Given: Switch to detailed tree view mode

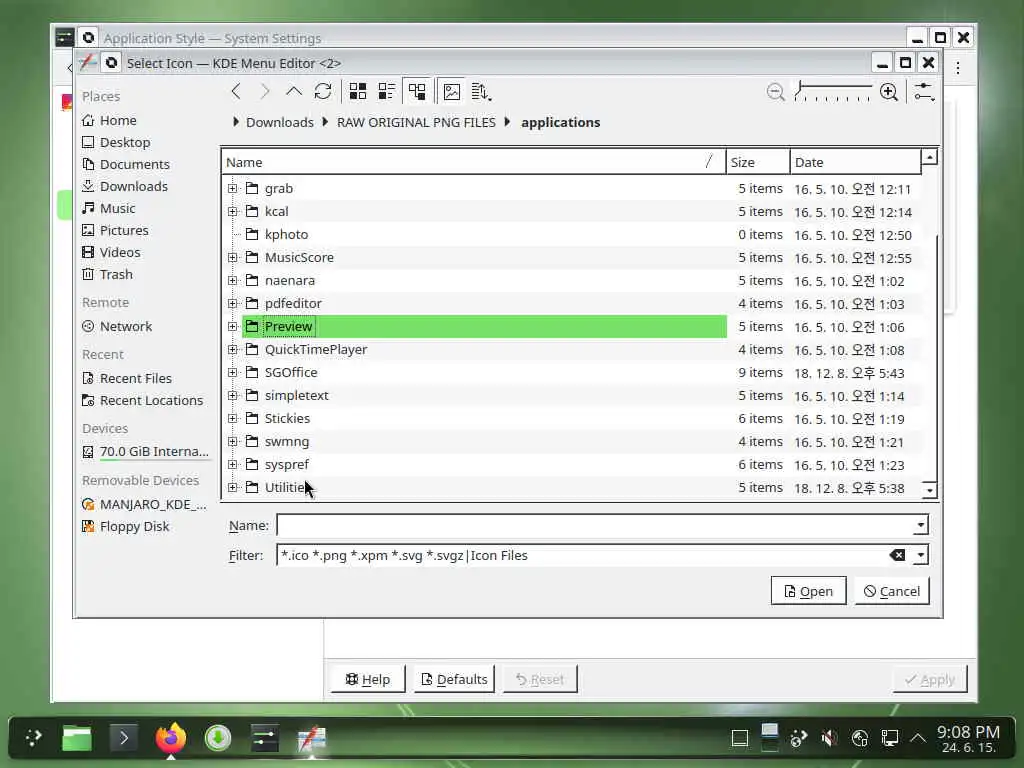Looking at the screenshot, I should coord(417,91).
